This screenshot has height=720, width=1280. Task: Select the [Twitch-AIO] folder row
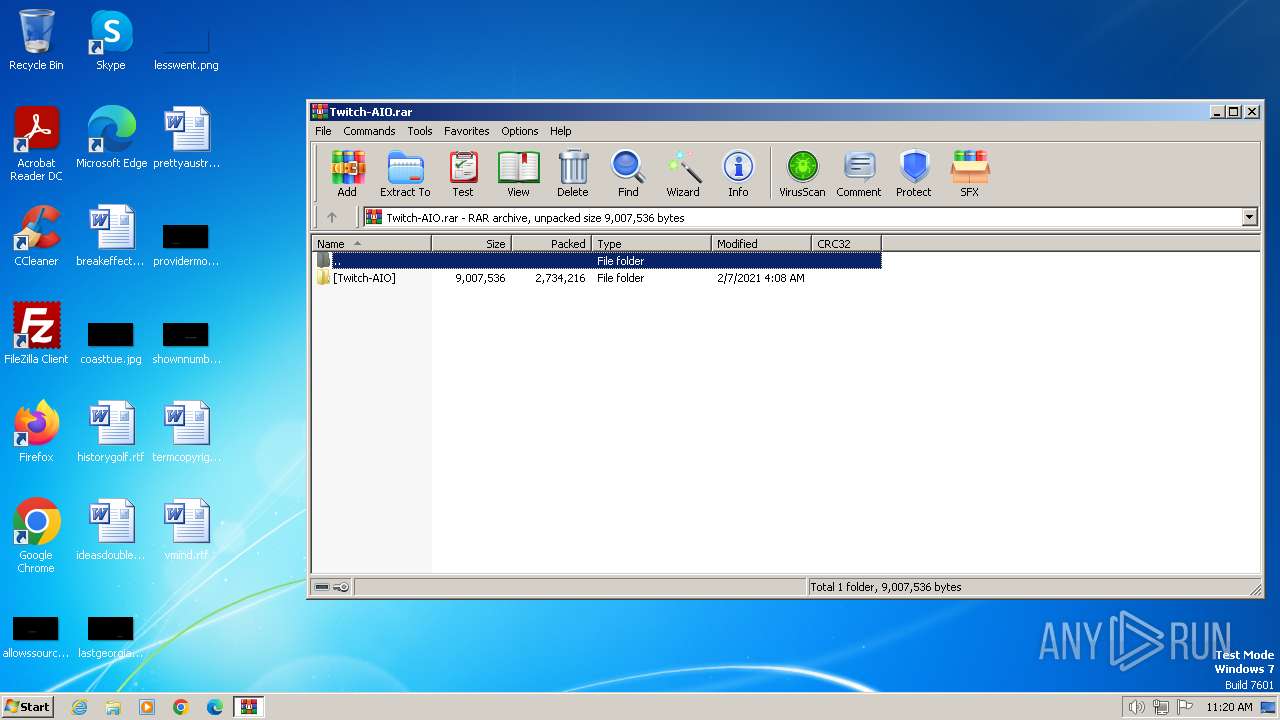597,278
